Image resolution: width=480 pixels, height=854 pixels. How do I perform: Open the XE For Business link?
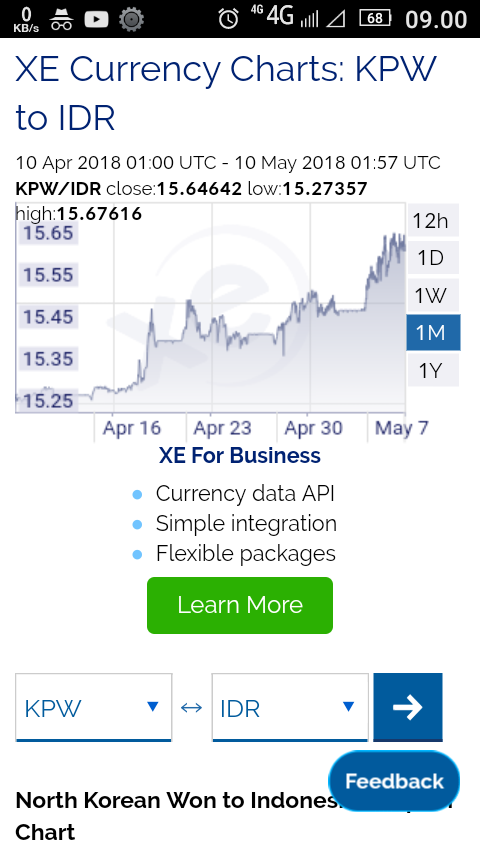pyautogui.click(x=240, y=455)
